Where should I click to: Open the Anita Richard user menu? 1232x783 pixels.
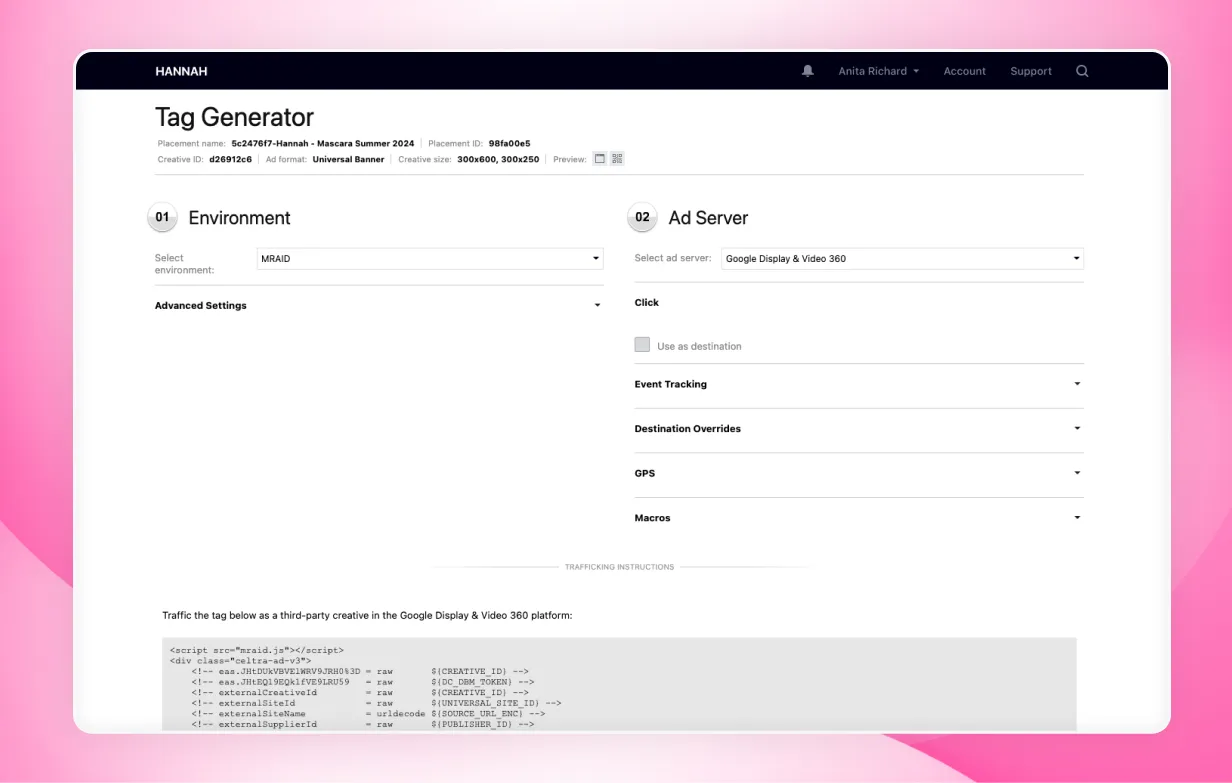point(878,71)
